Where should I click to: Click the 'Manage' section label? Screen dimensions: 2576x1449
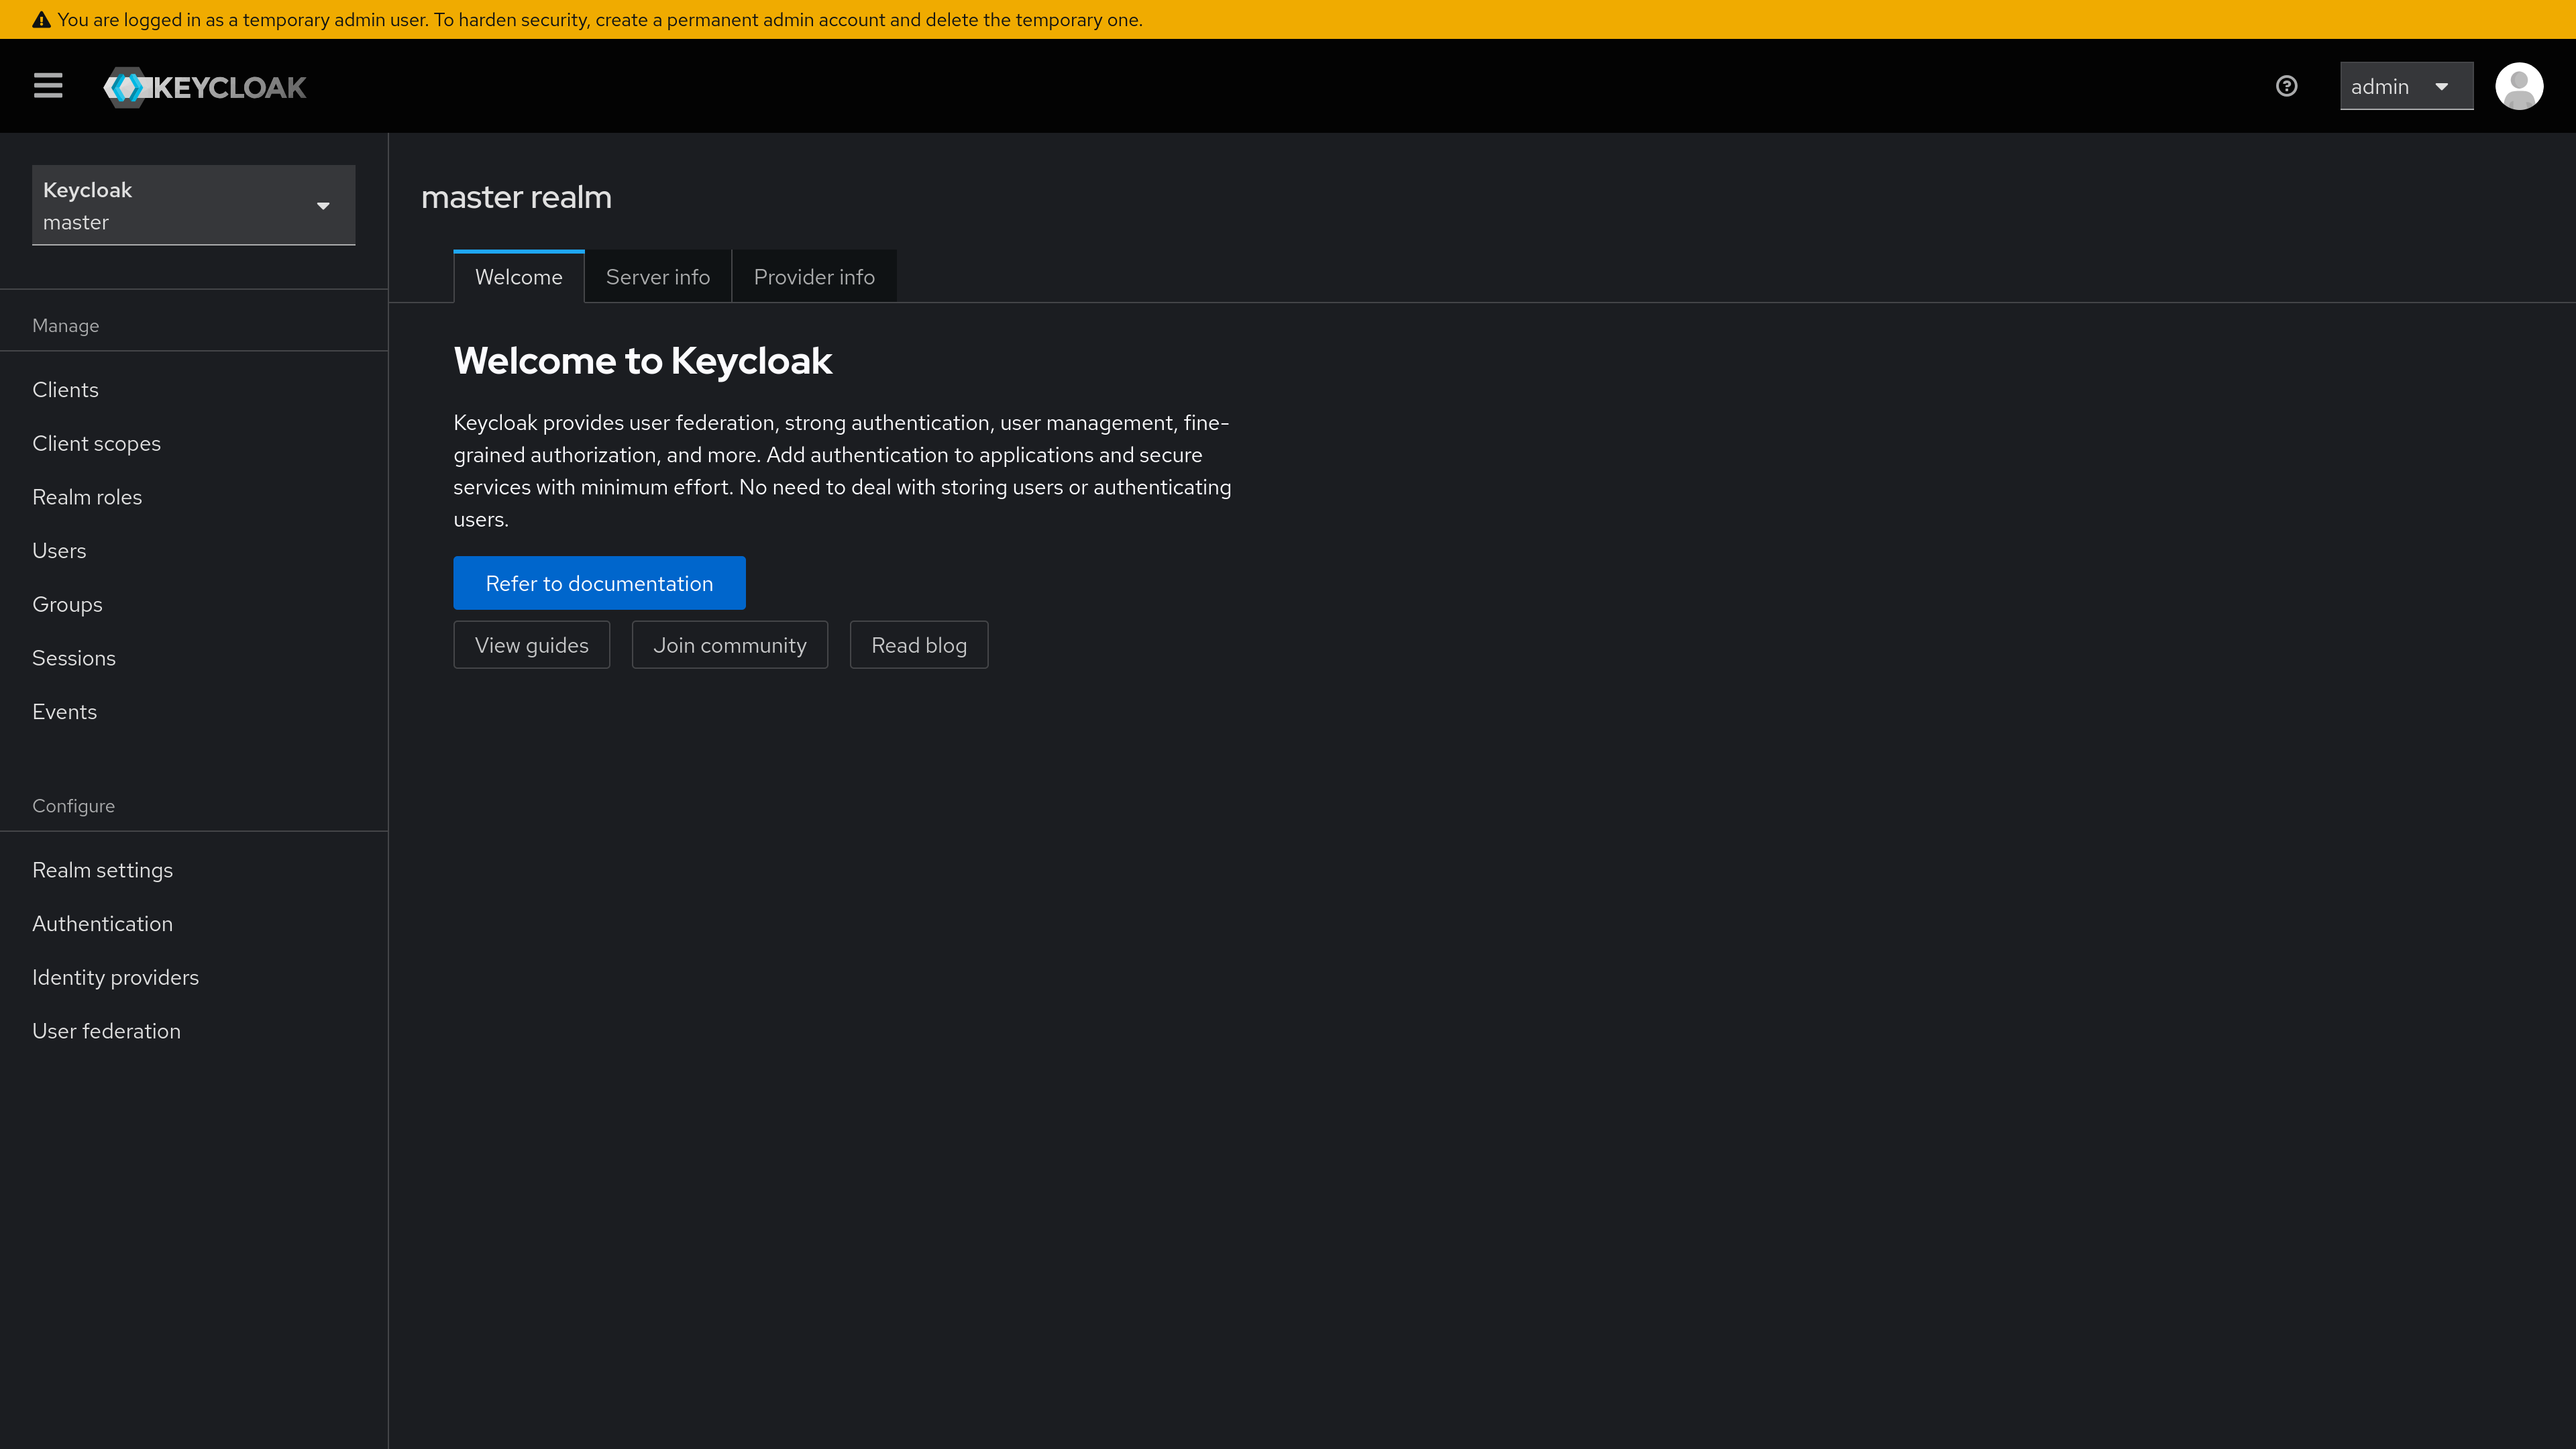[65, 326]
